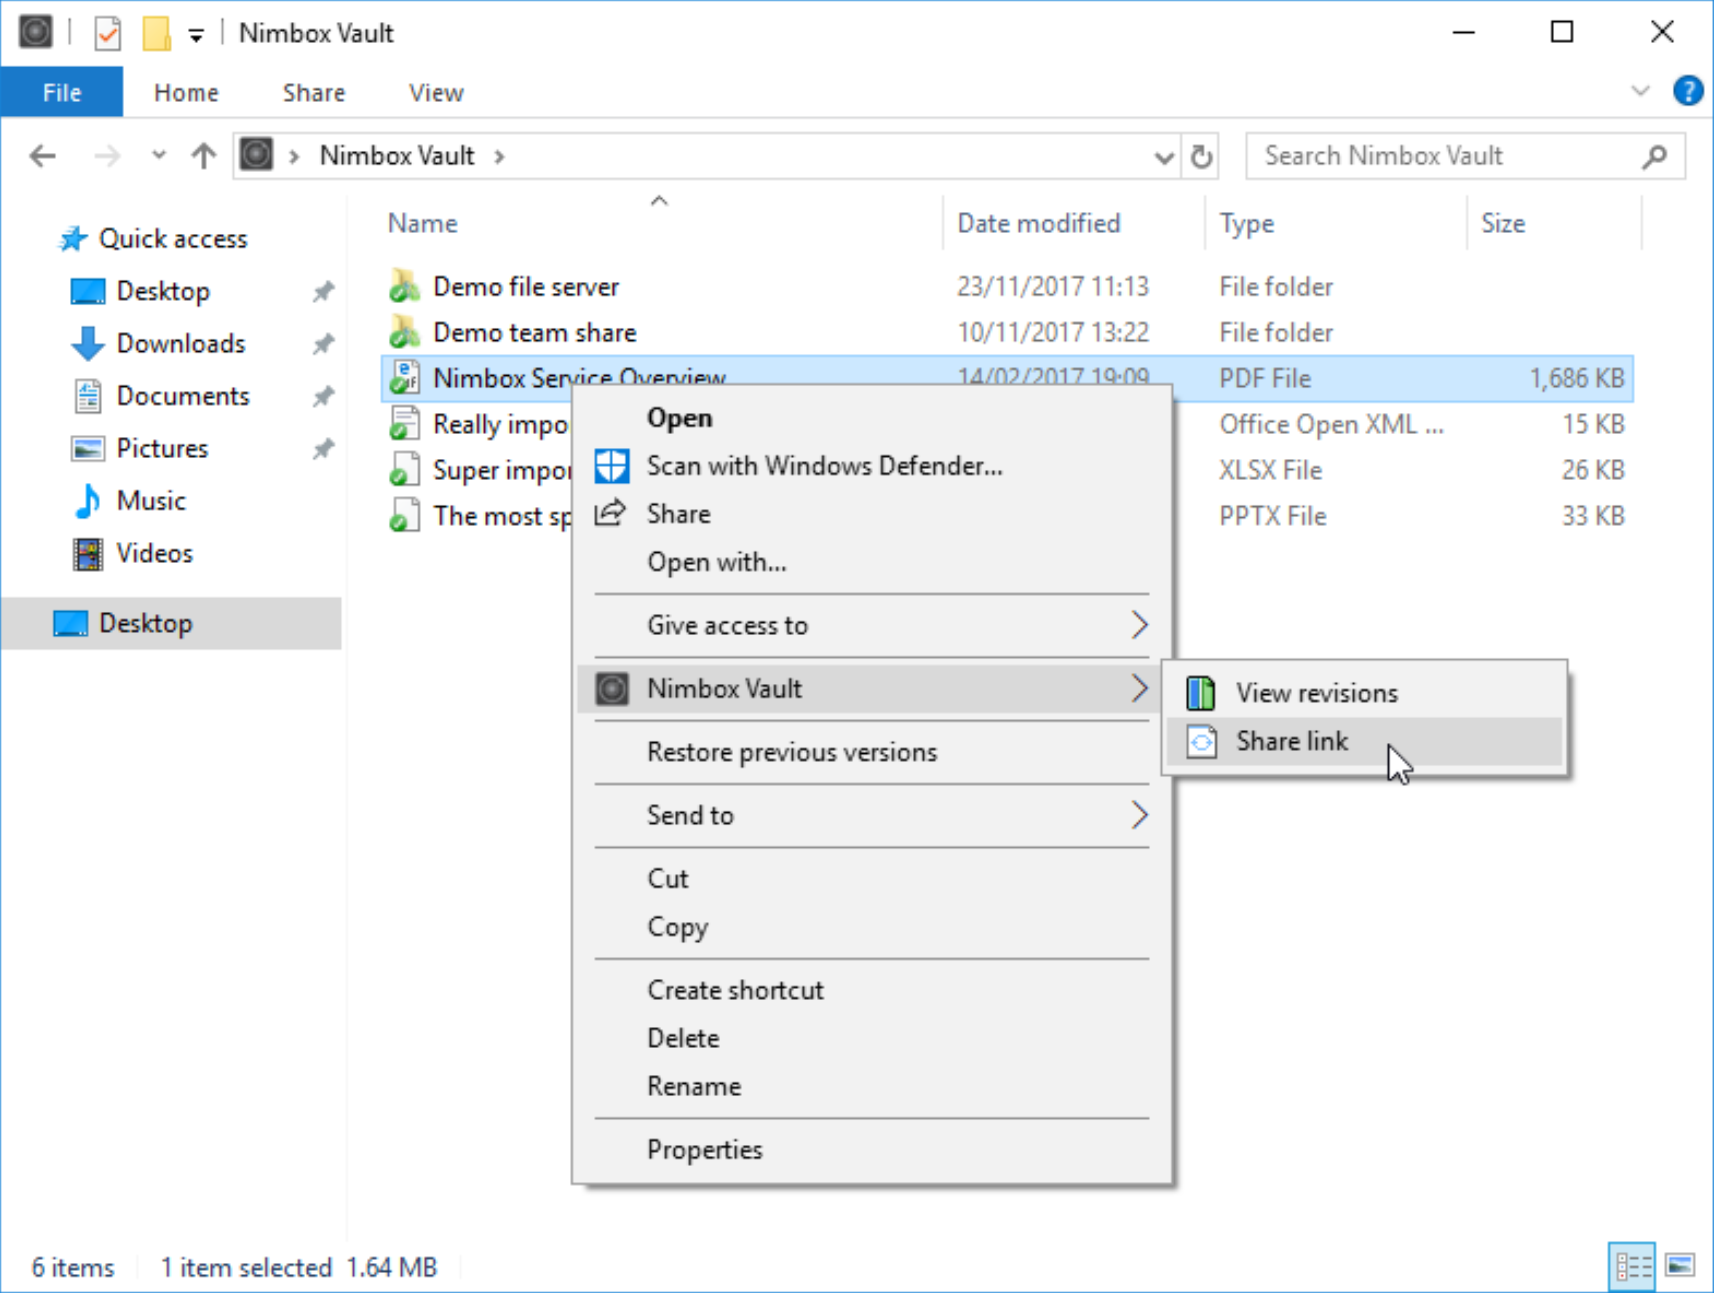The image size is (1714, 1293).
Task: Switch to the View ribbon tab
Action: tap(436, 93)
